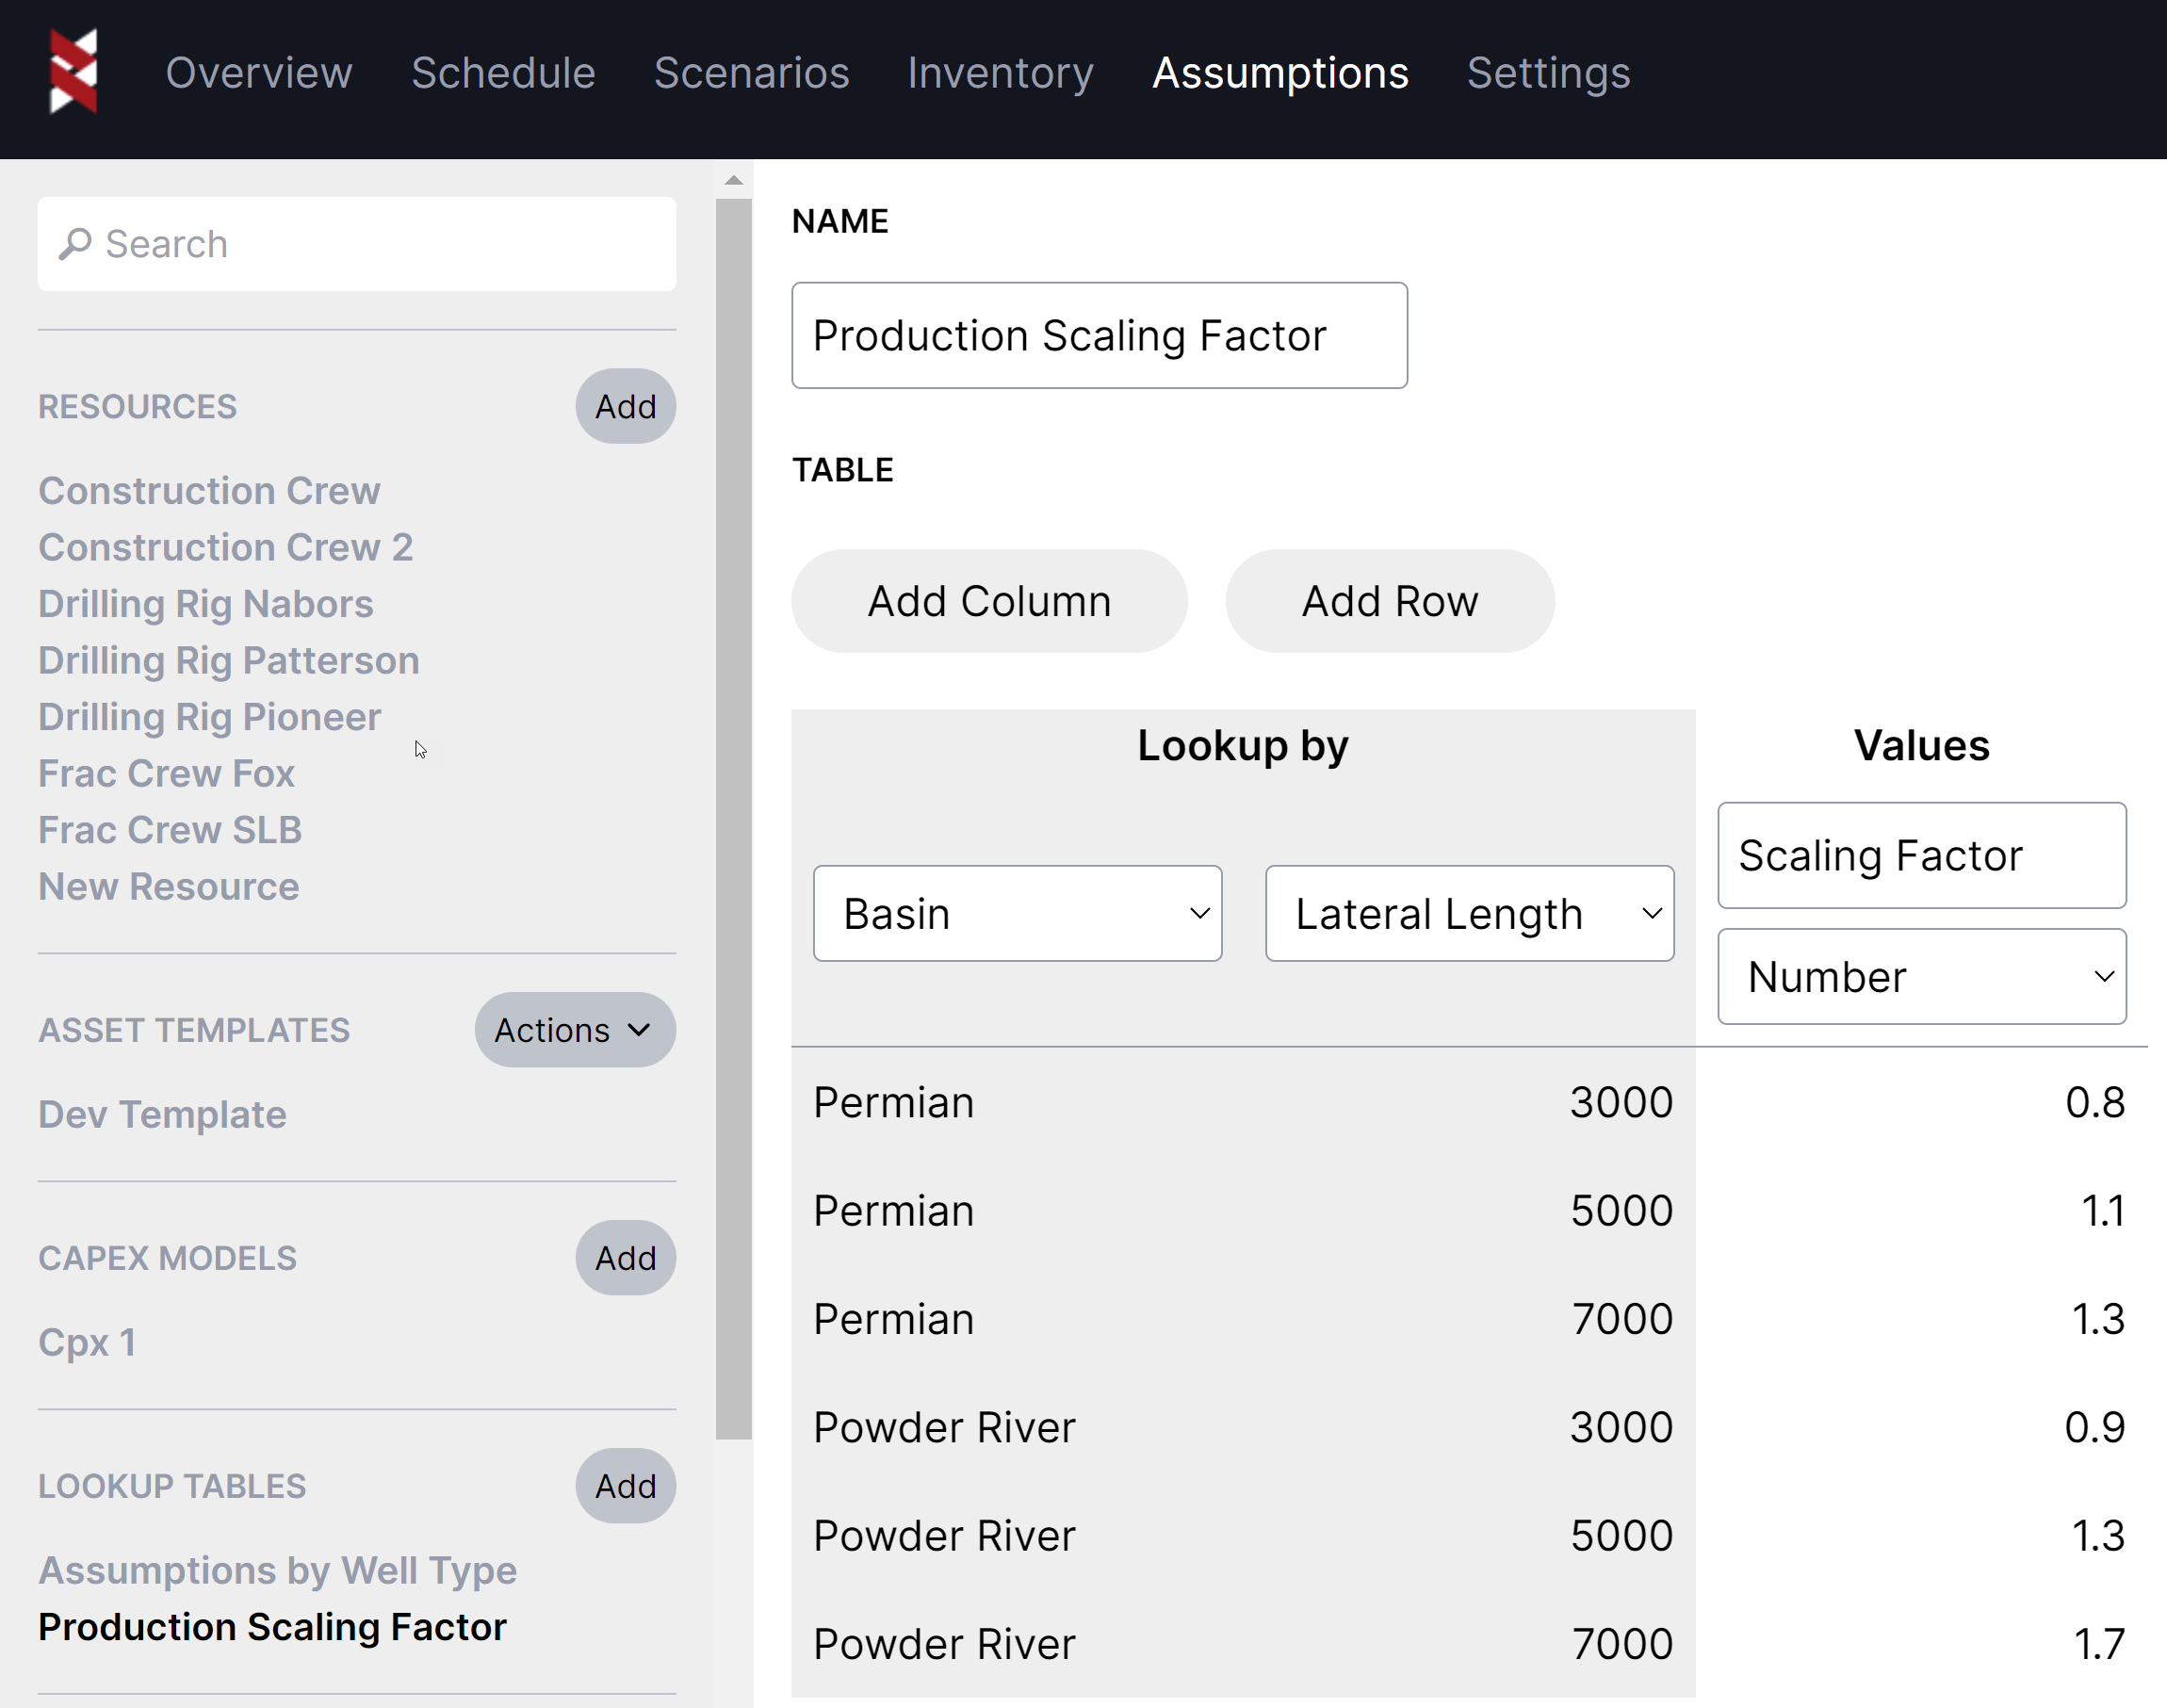The image size is (2167, 1708).
Task: Select the Assumptions by Well Type table
Action: pos(277,1569)
